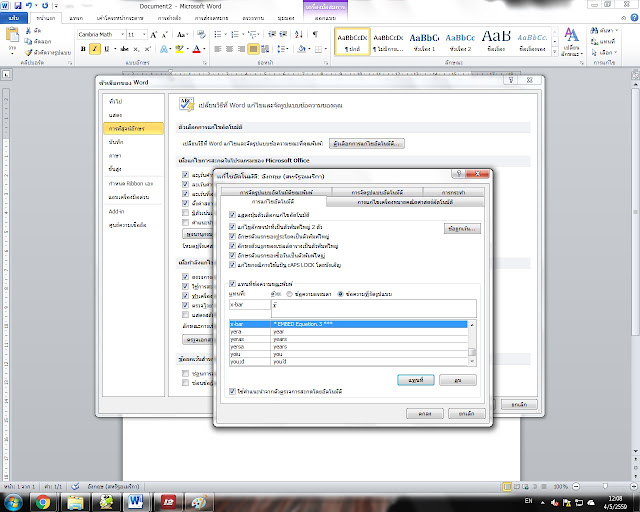
Task: Open Paint from the Windows taskbar
Action: pyautogui.click(x=199, y=502)
